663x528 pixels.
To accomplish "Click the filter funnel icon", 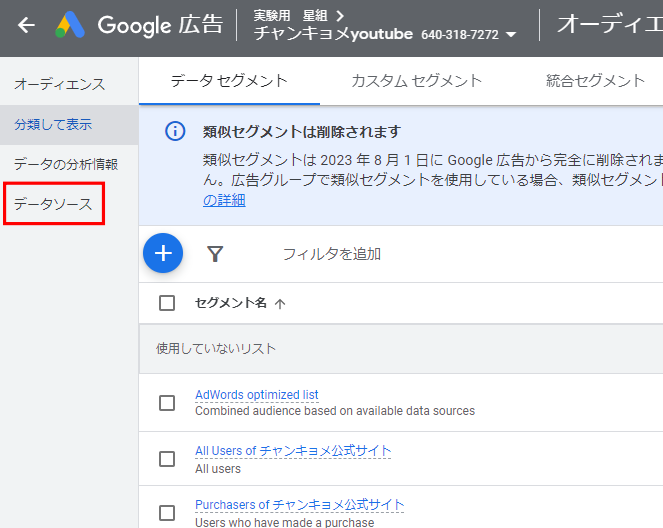I will pos(215,254).
